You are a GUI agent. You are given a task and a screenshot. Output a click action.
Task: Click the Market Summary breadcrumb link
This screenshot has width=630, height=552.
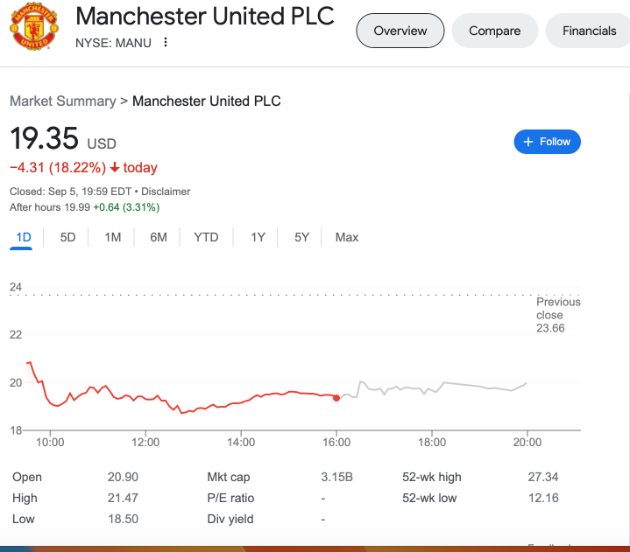(62, 101)
